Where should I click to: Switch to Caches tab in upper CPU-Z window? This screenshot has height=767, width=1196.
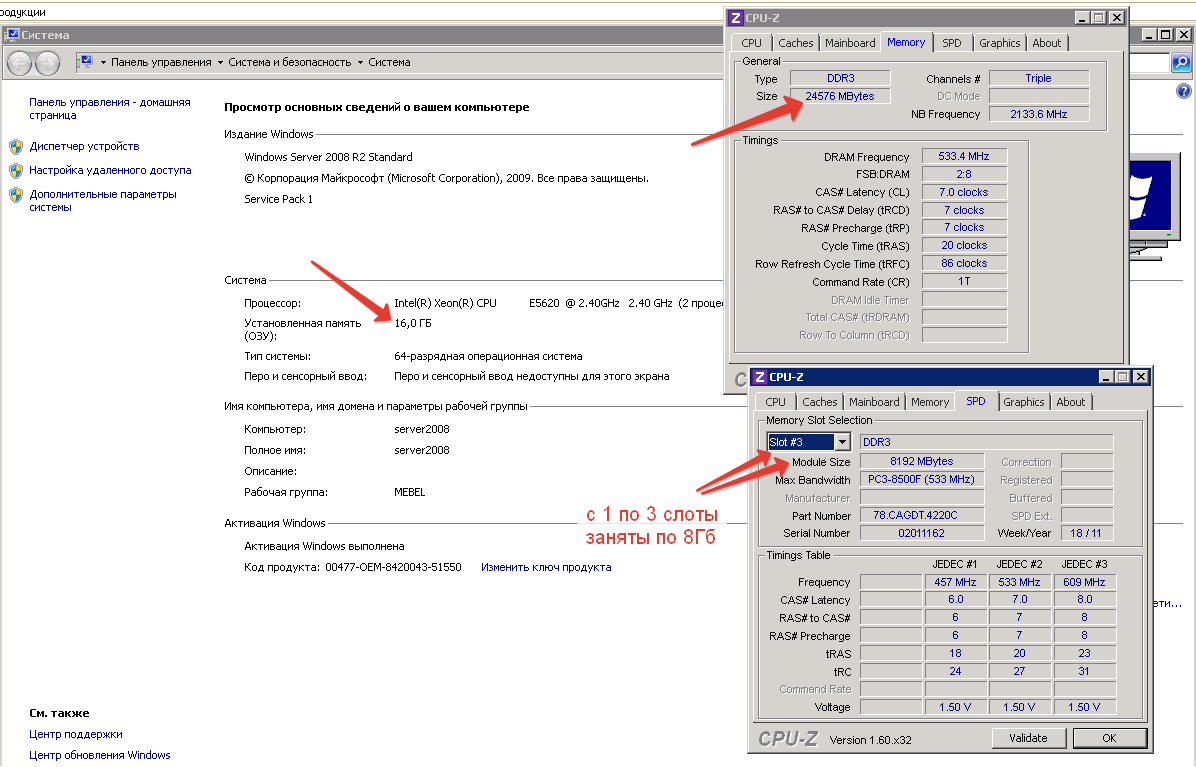796,43
